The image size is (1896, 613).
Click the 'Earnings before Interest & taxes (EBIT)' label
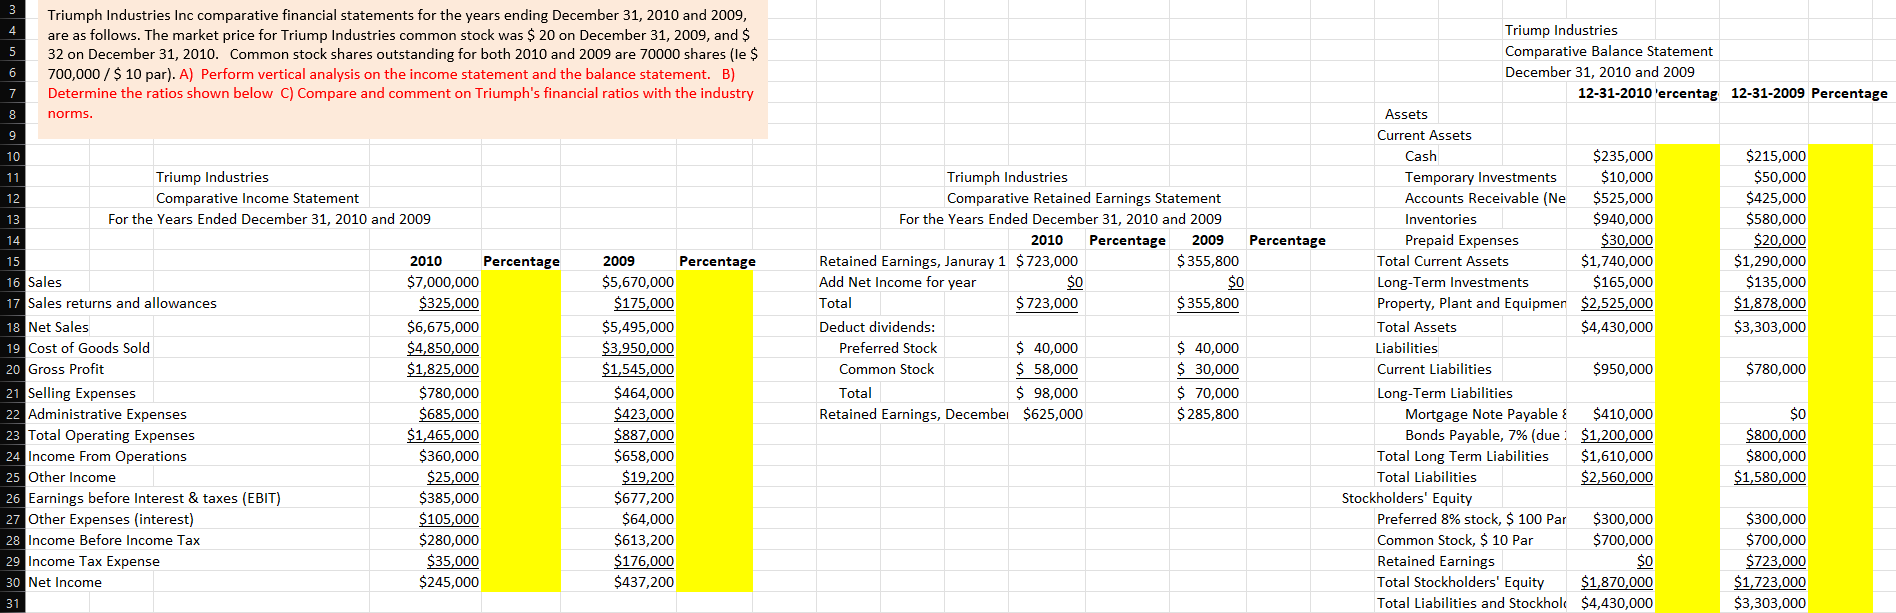coord(154,498)
